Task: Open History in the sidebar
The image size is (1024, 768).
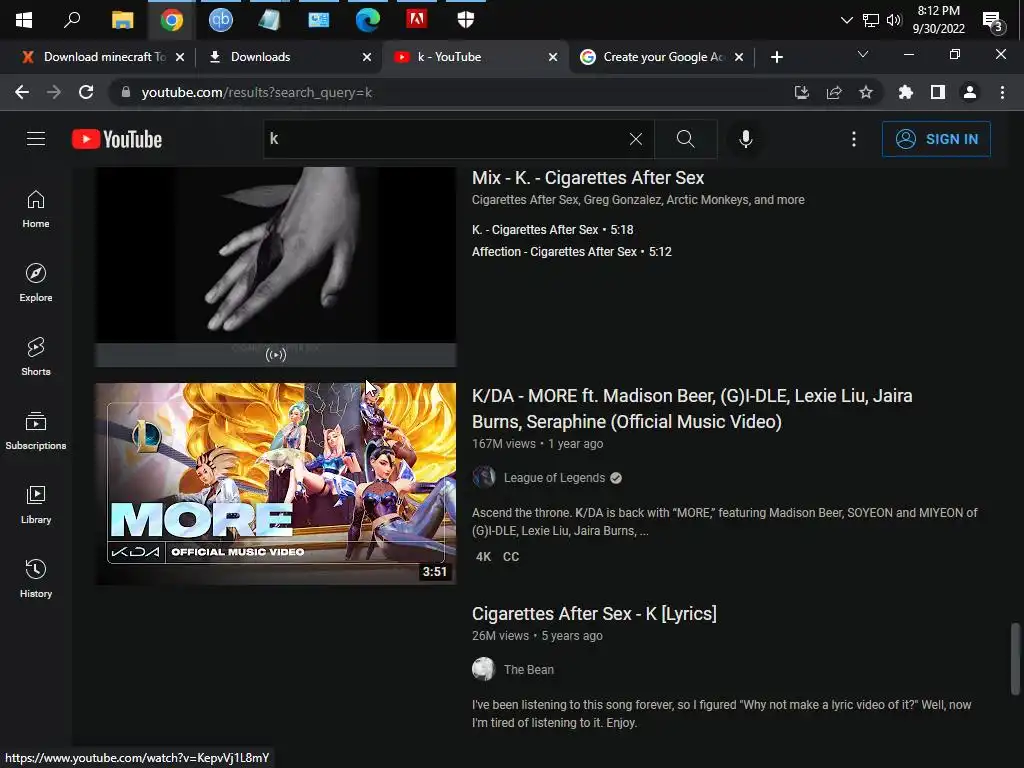Action: coord(36,579)
